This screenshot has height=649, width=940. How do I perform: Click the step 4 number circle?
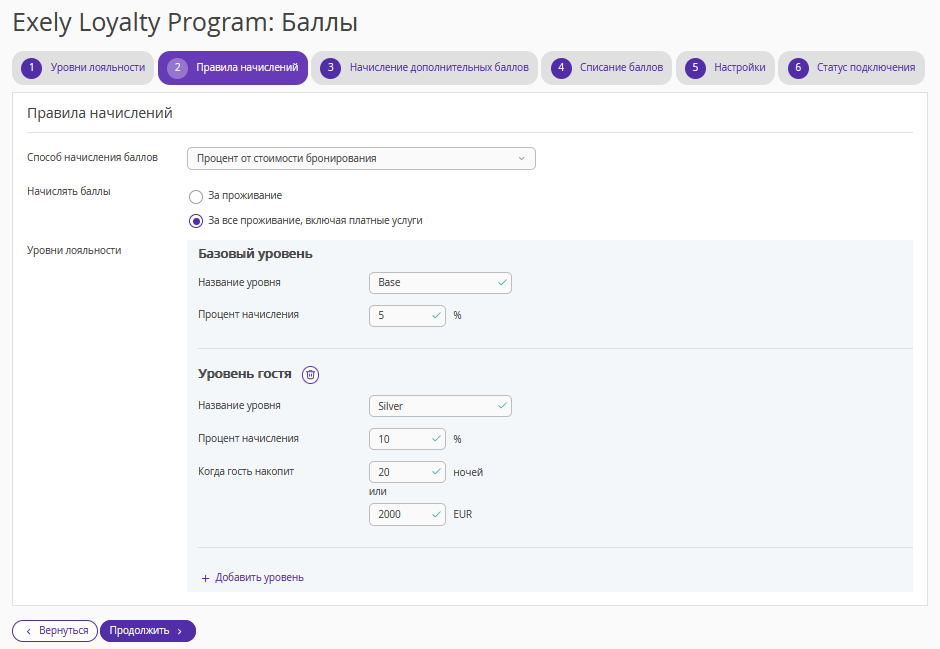(561, 68)
